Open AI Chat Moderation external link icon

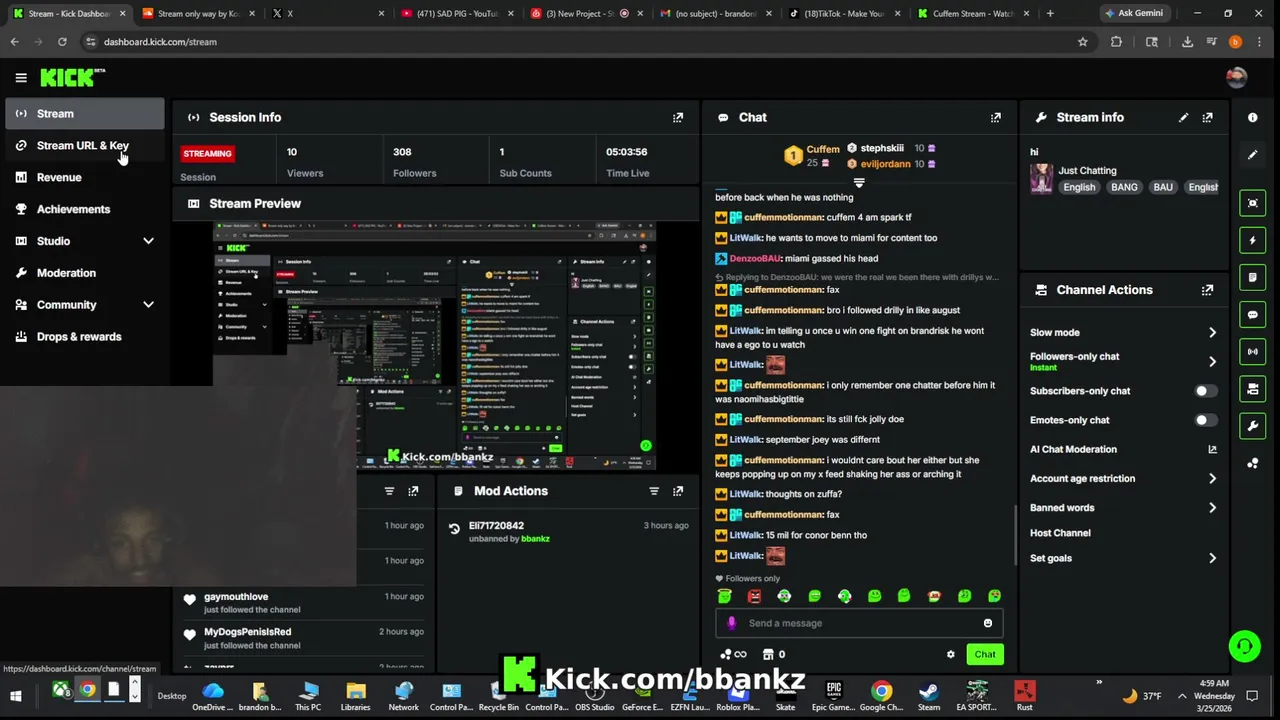pos(1212,449)
